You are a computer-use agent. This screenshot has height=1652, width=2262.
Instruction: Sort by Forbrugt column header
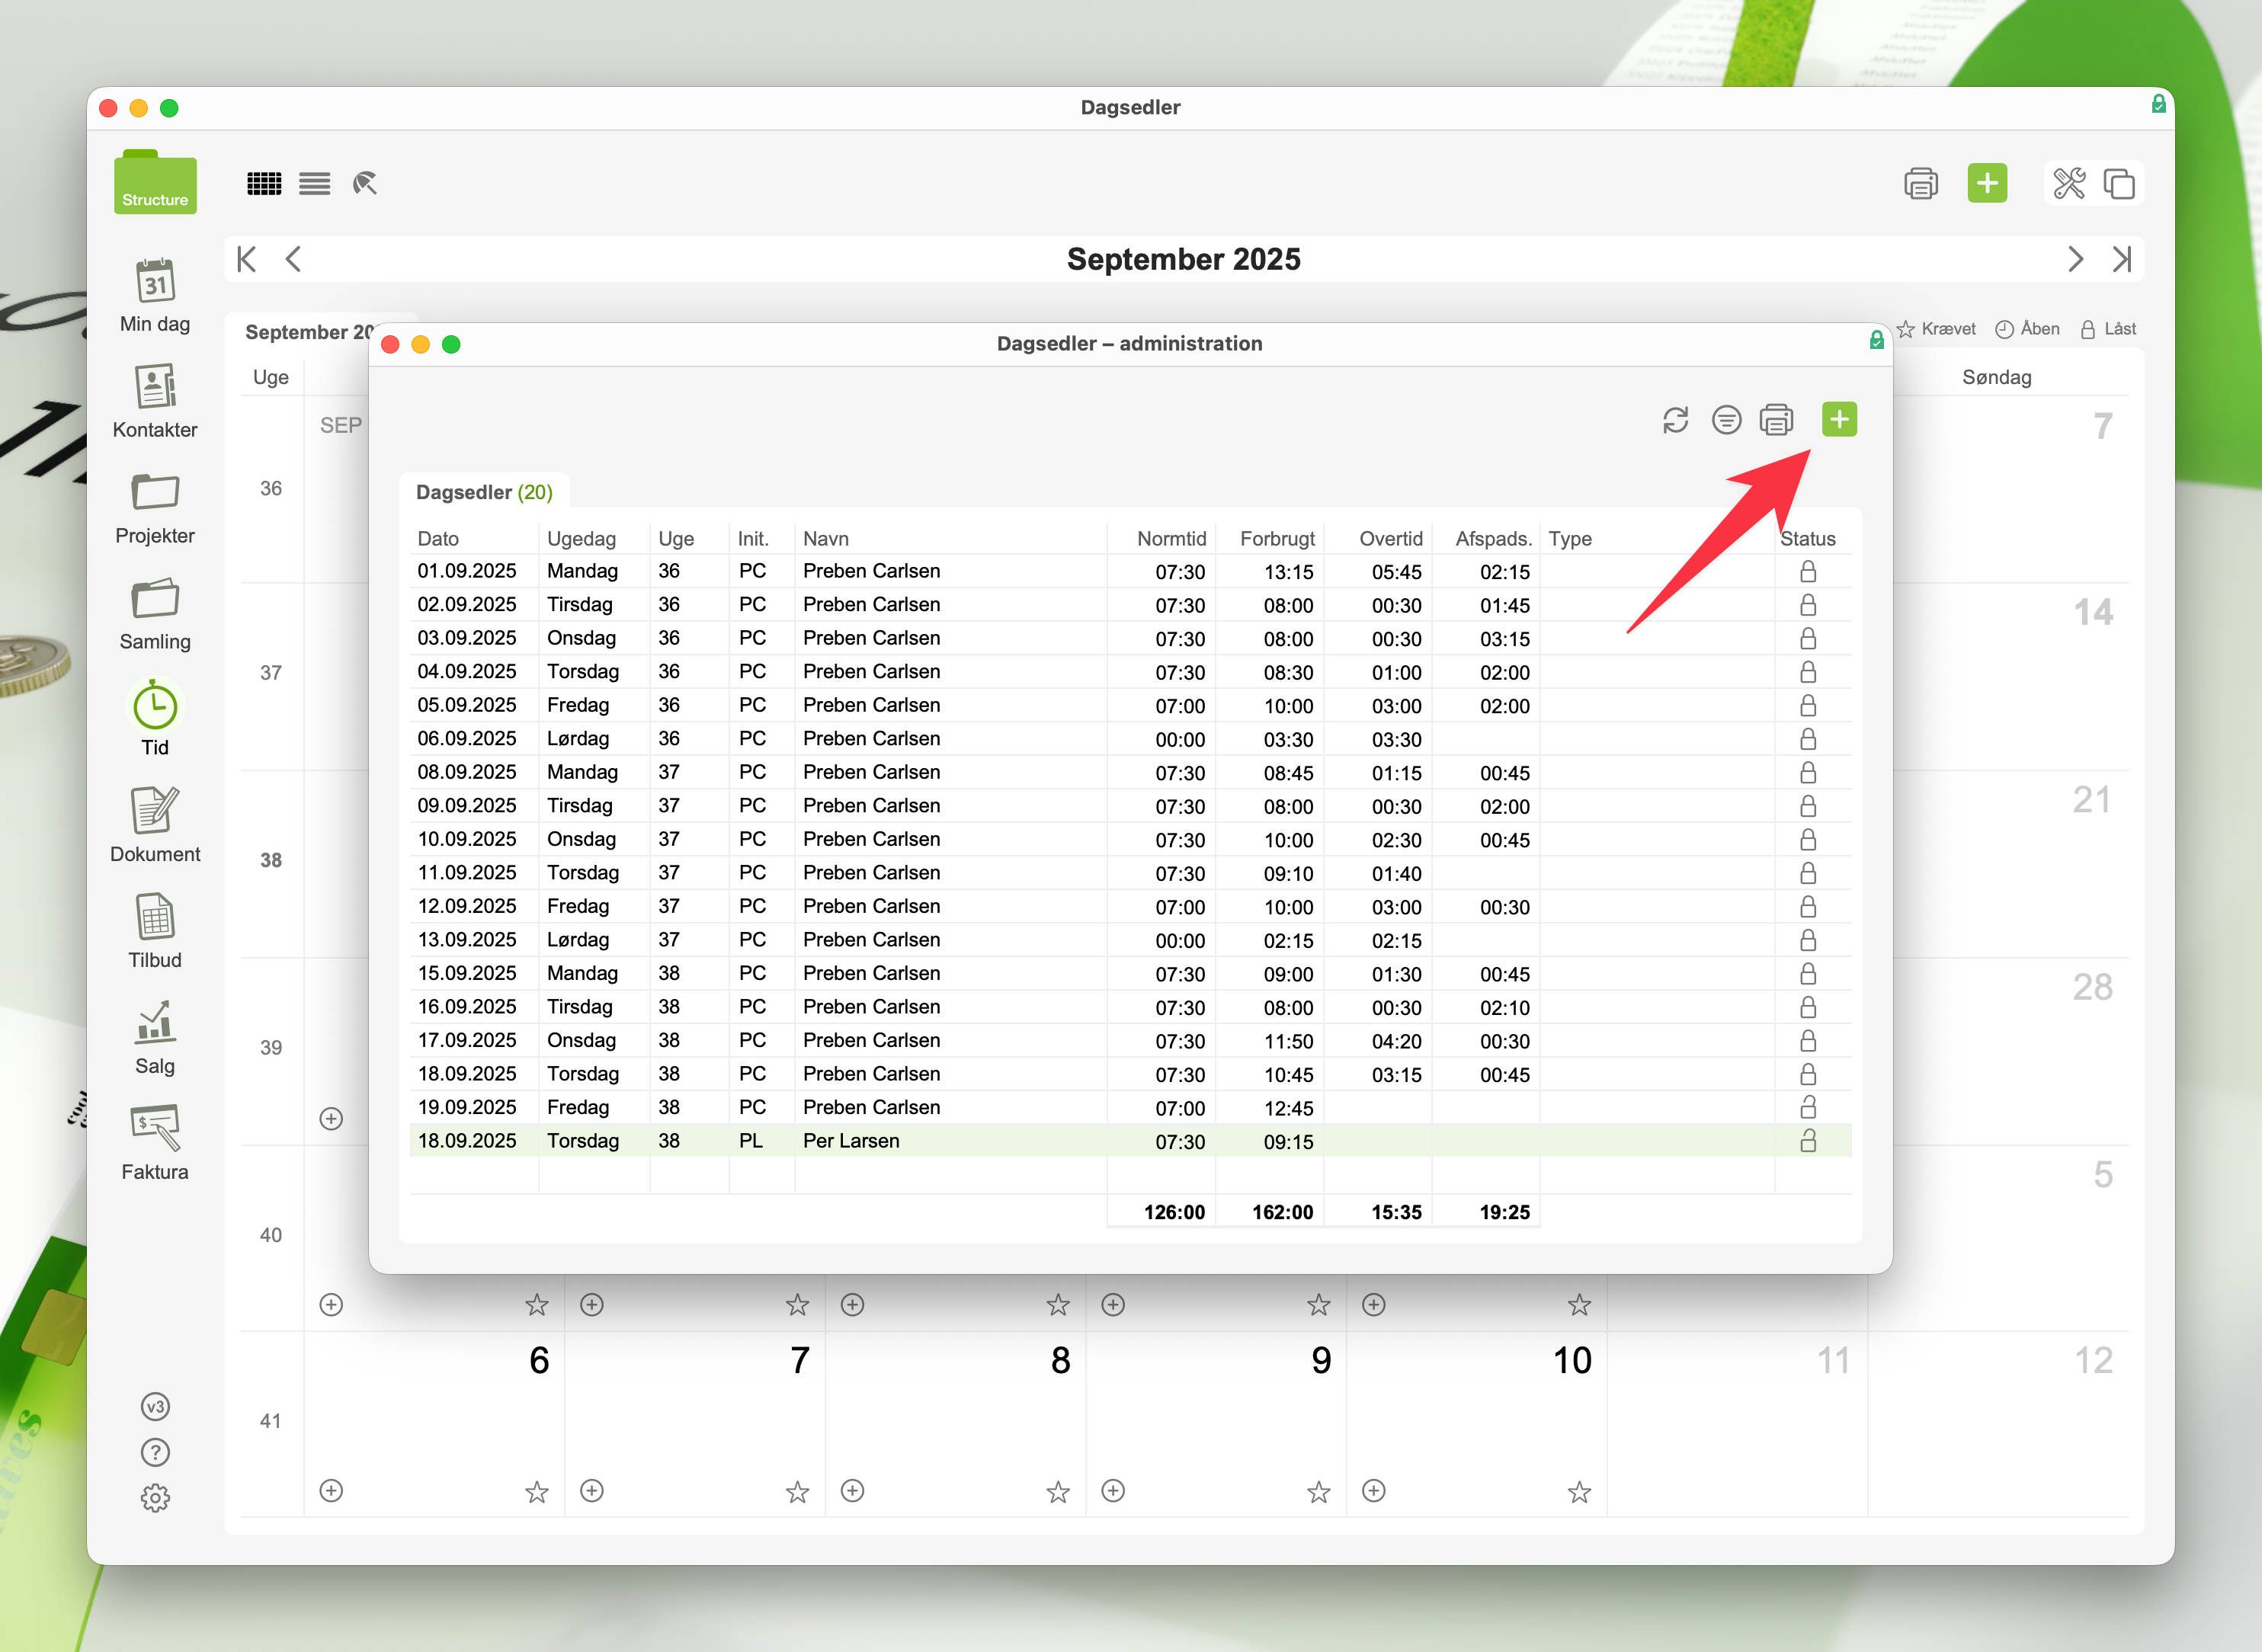1276,539
